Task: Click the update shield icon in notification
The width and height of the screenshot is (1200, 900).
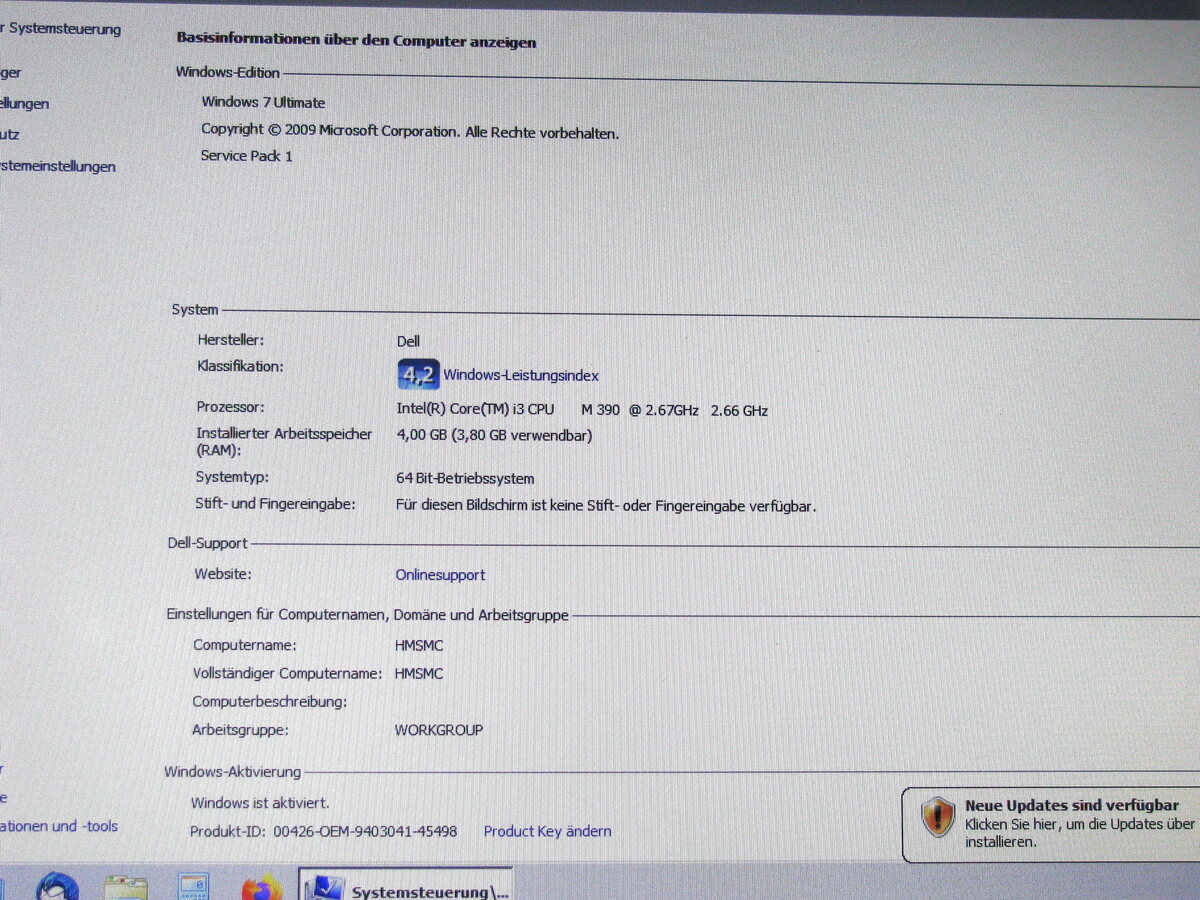Action: click(x=938, y=817)
